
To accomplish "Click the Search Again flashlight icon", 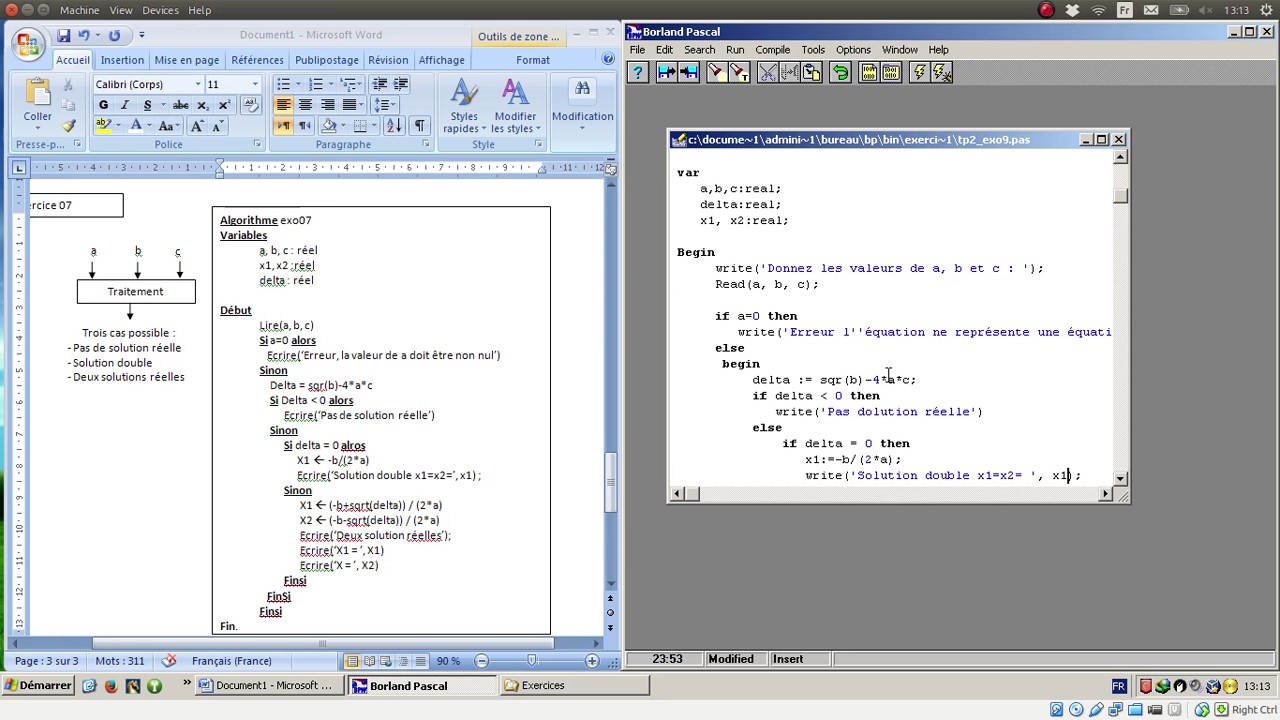I will 739,72.
